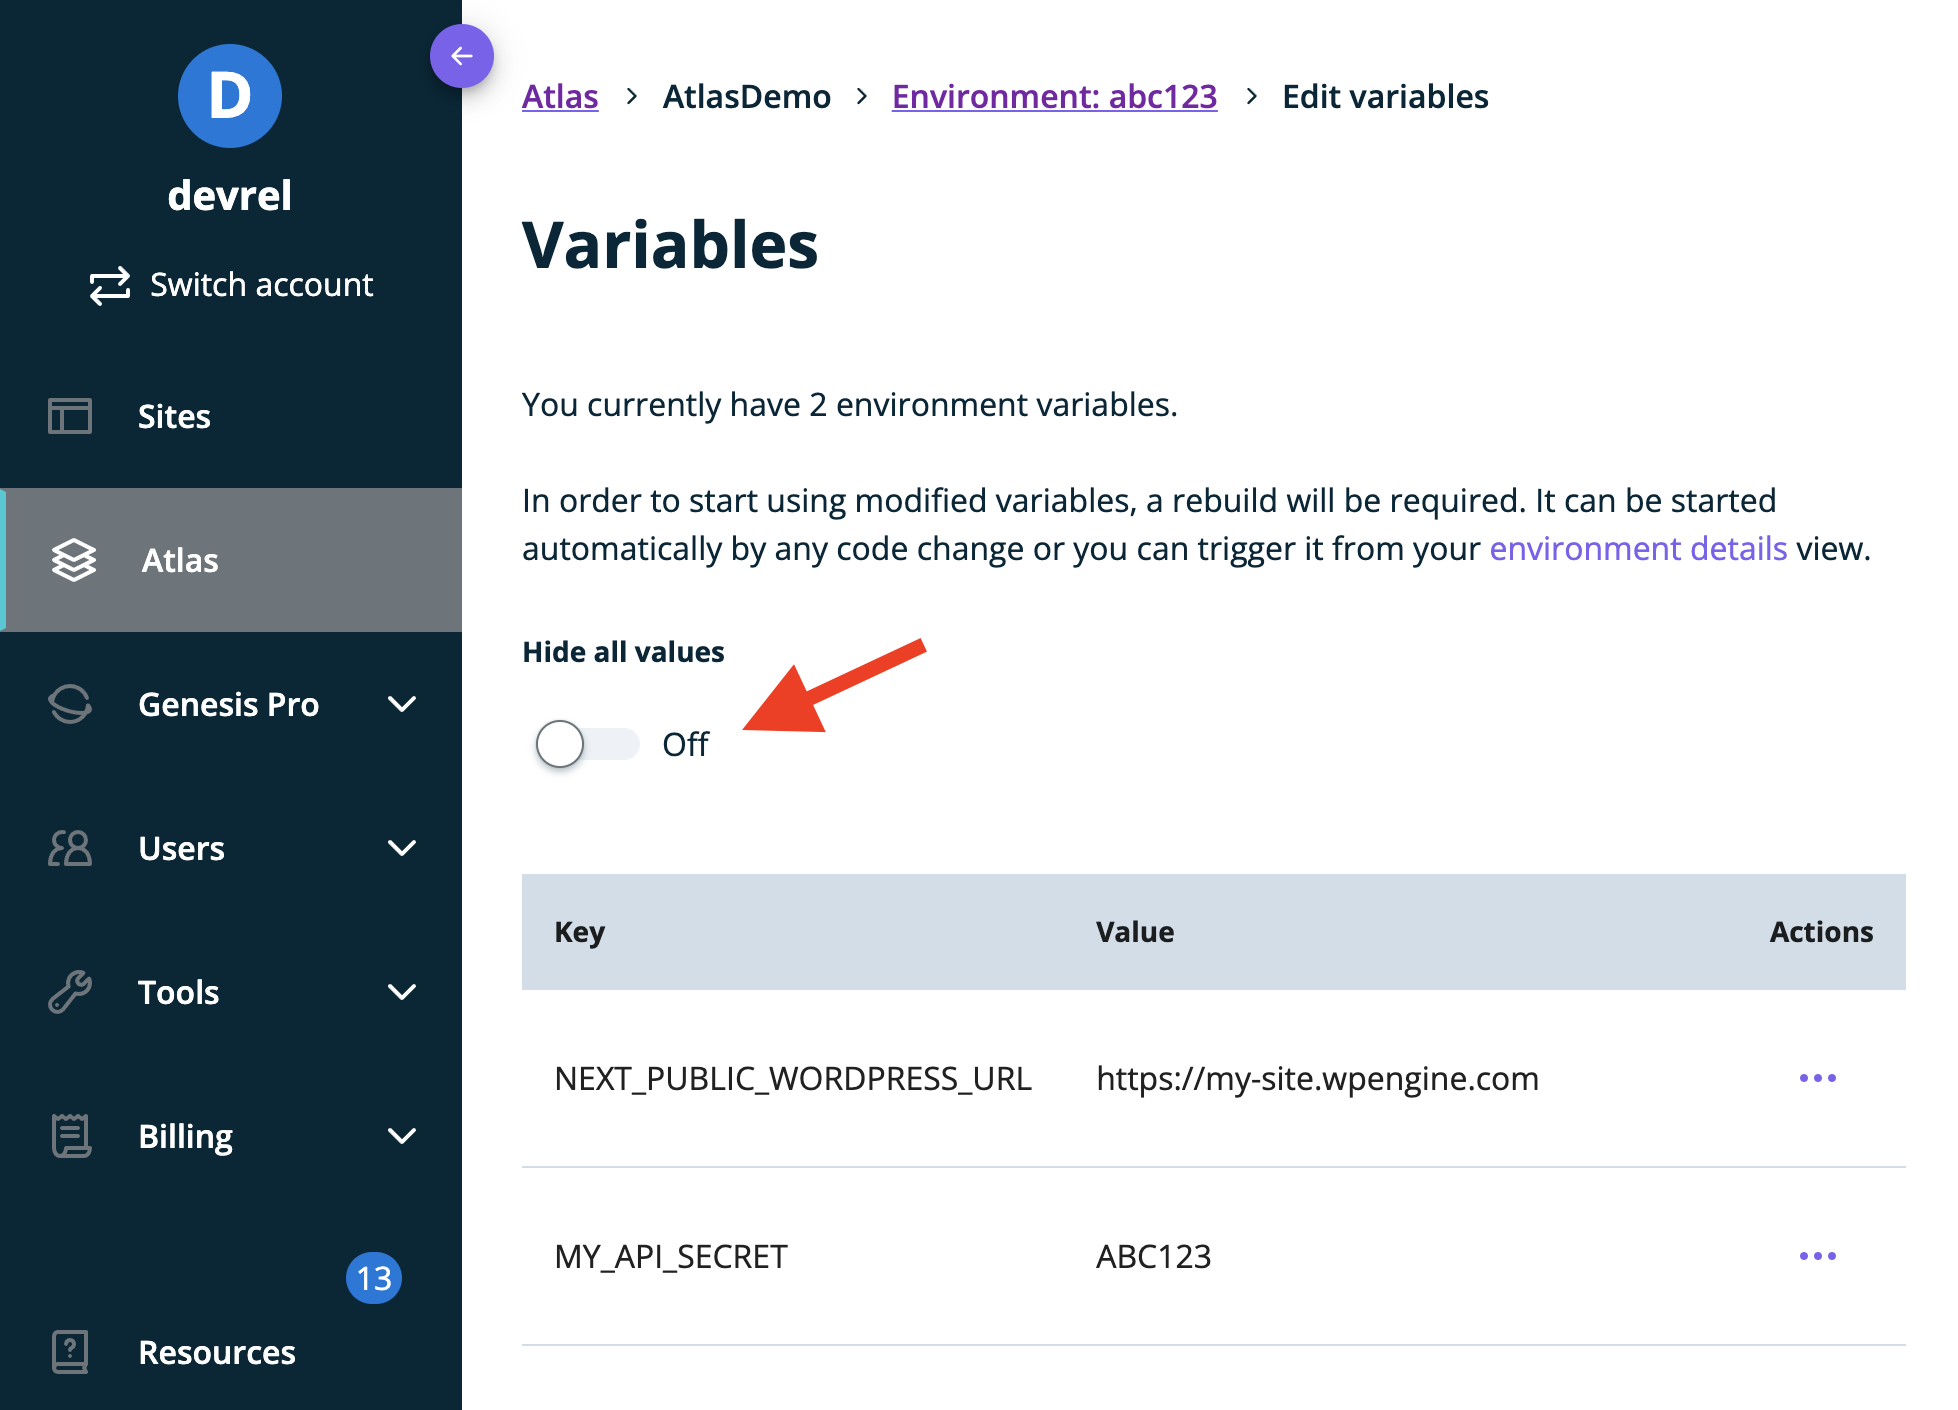Viewport: 1958px width, 1410px height.
Task: Click the Billing receipt icon
Action: tap(70, 1136)
